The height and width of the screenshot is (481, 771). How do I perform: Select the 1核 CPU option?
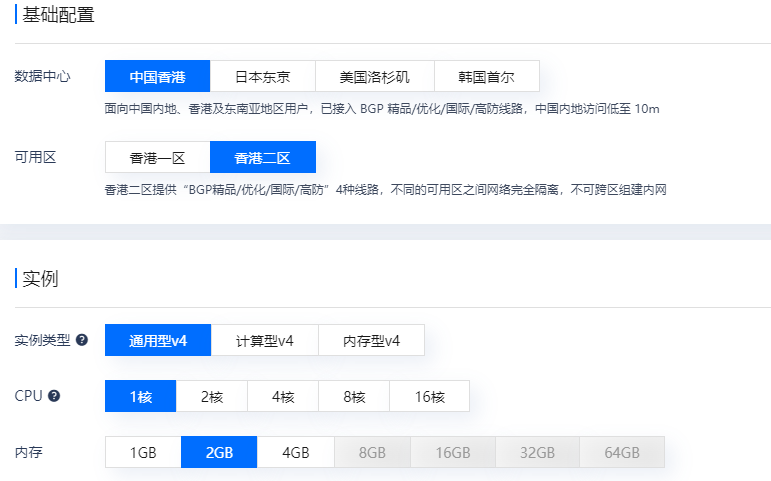pos(141,396)
